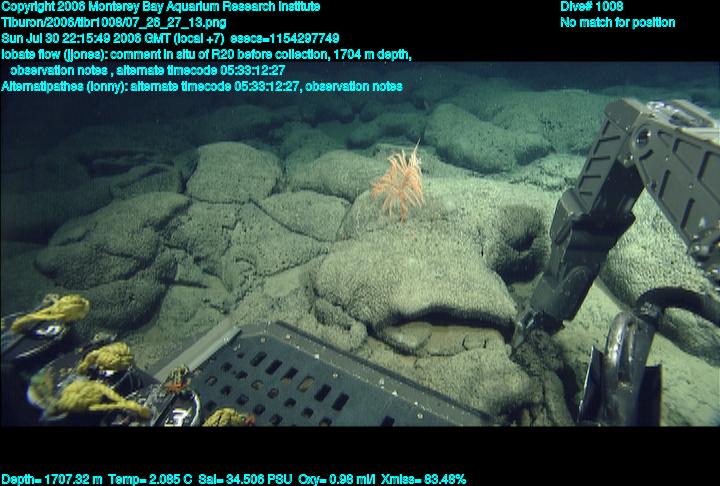Select the lobate flow (jjones) comment line

(206, 54)
